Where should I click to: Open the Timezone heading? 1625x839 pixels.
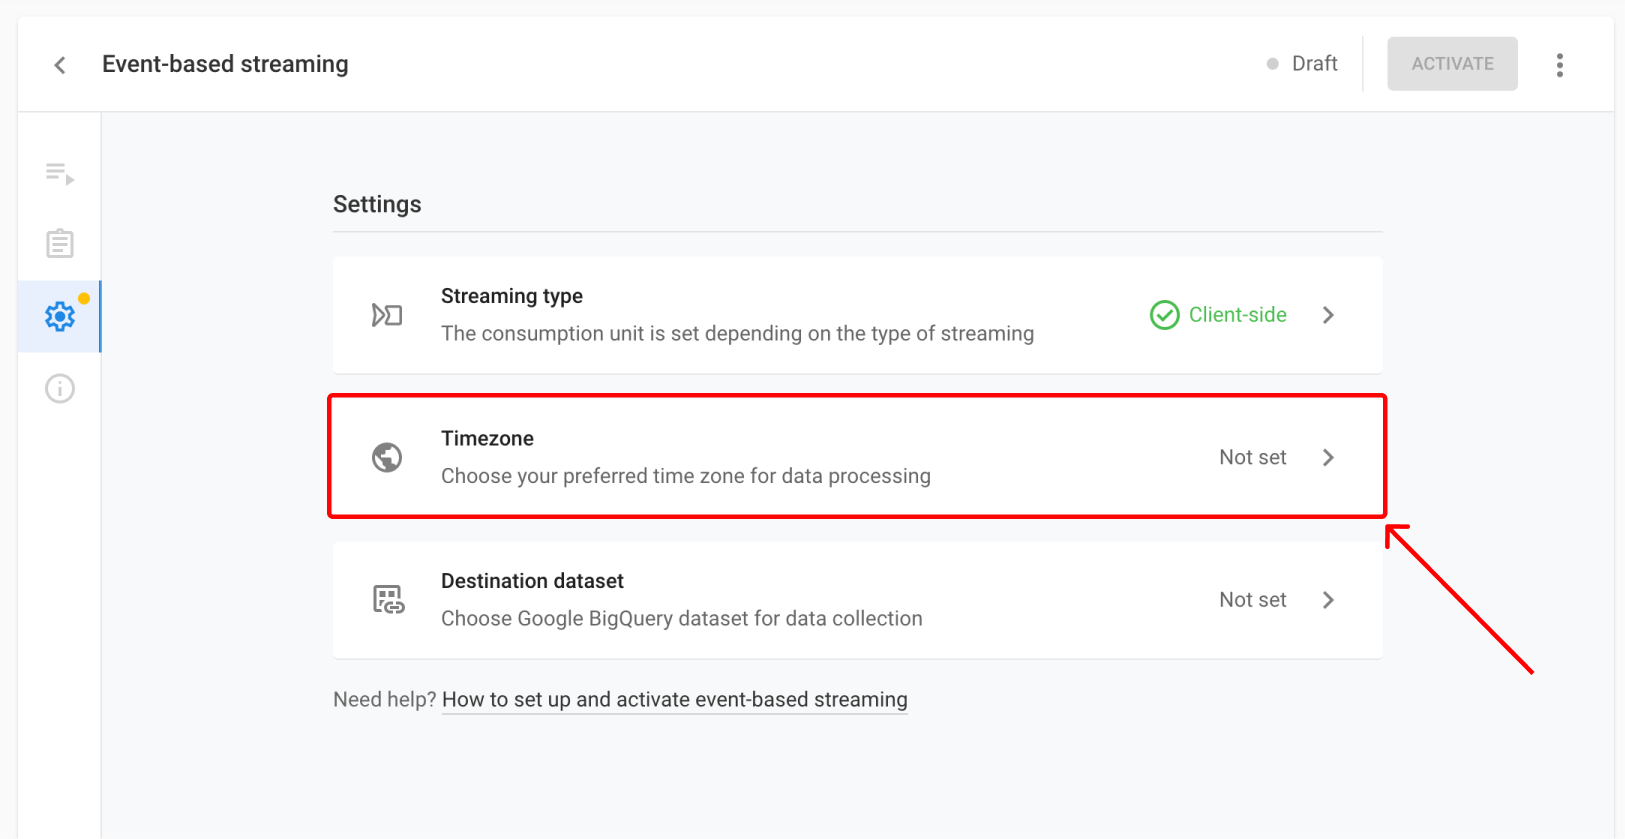coord(487,438)
